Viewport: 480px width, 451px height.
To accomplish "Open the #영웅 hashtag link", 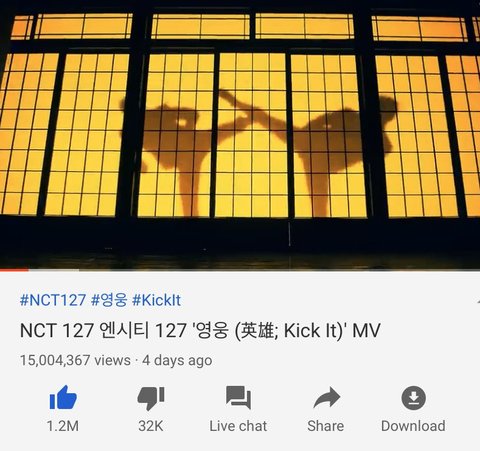I will pos(109,300).
